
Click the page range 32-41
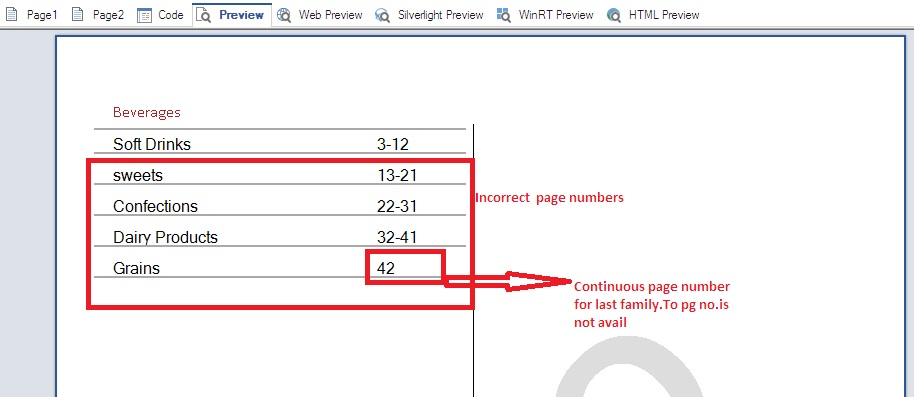(x=397, y=237)
